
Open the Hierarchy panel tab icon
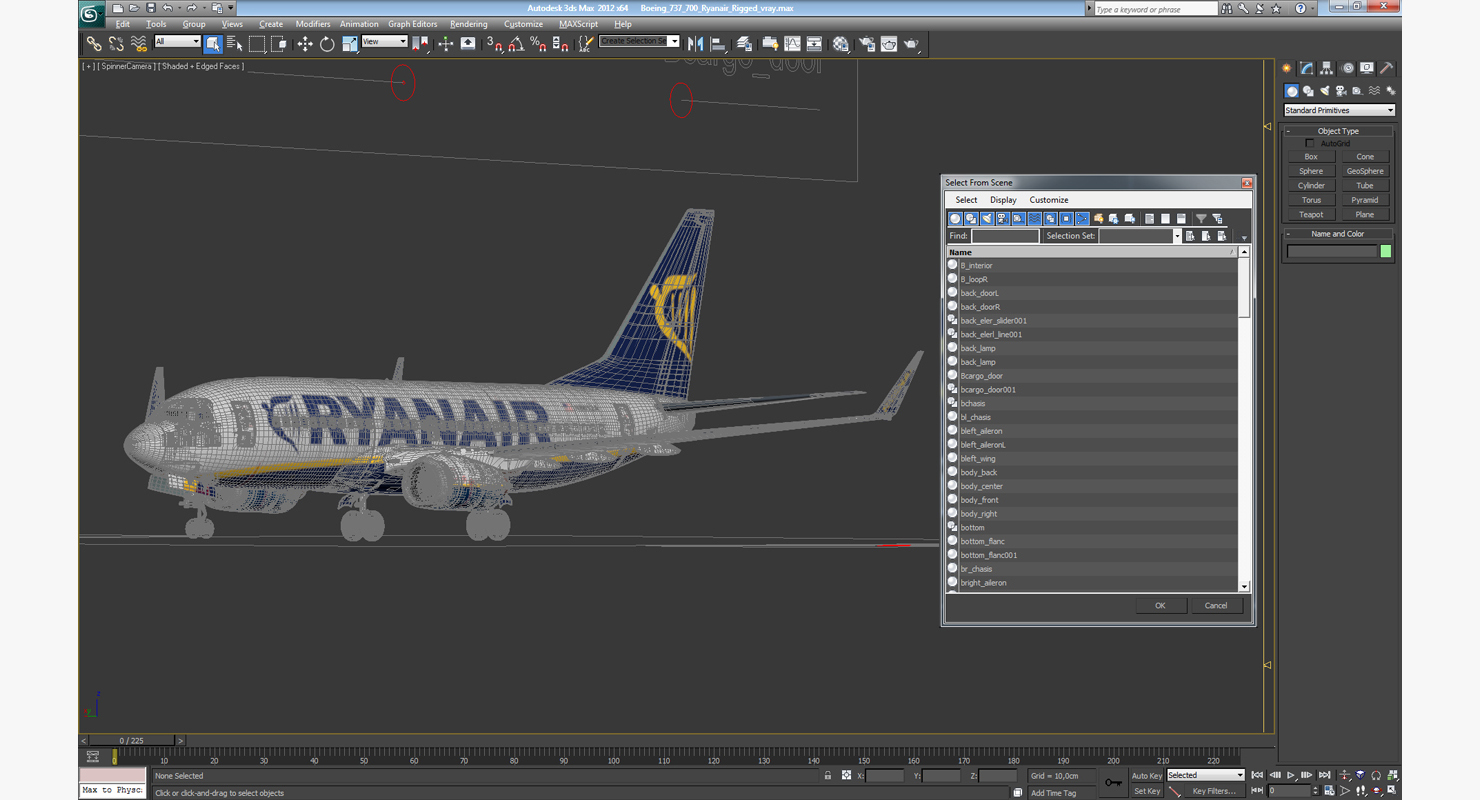tap(1327, 69)
